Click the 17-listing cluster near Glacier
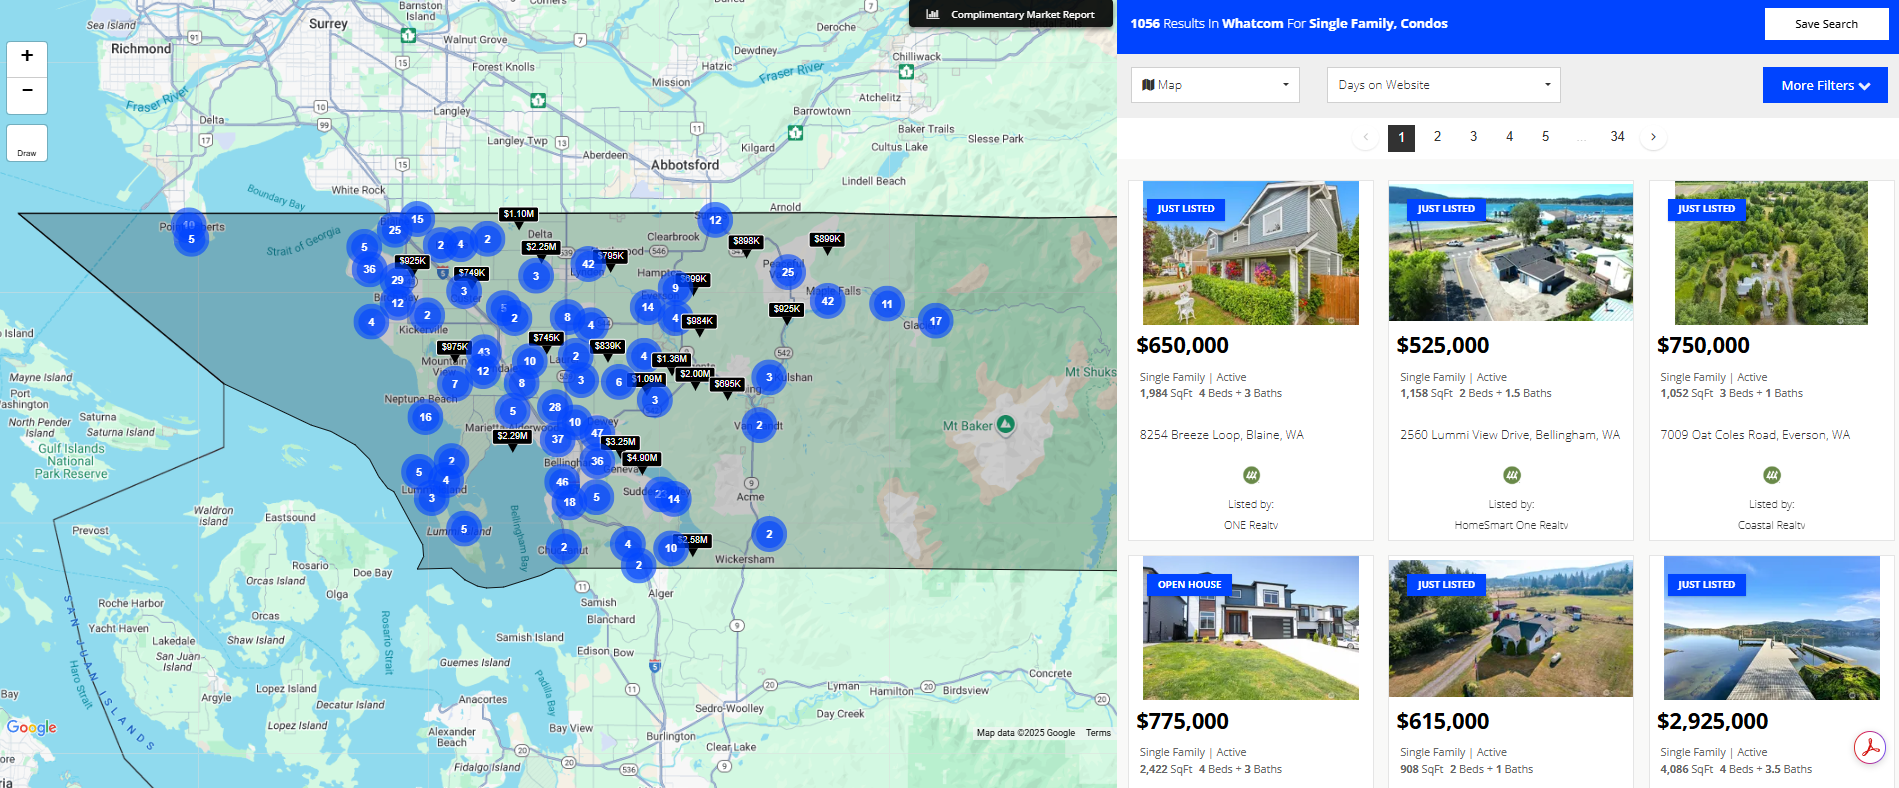This screenshot has height=788, width=1899. click(935, 321)
